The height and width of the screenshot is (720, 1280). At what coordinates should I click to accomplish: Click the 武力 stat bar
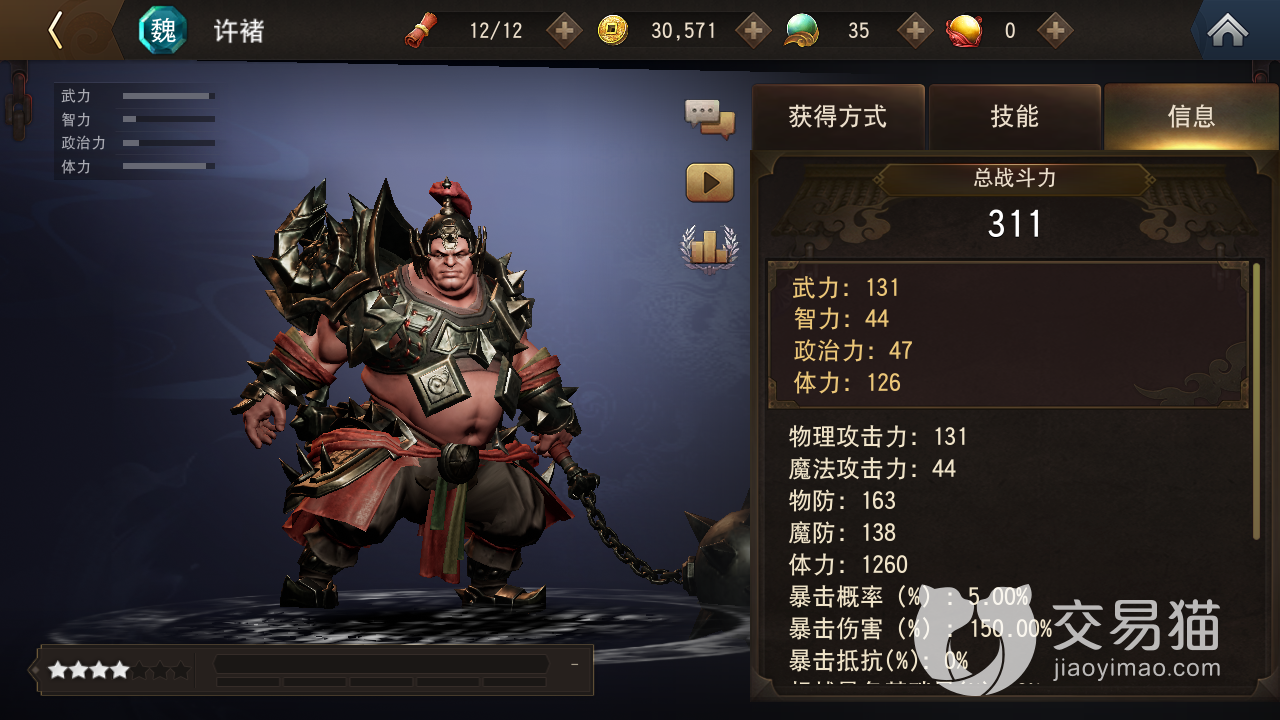point(168,96)
